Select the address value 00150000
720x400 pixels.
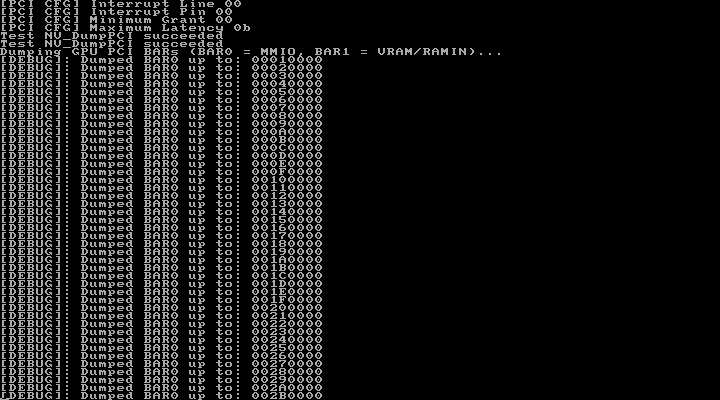pyautogui.click(x=287, y=220)
